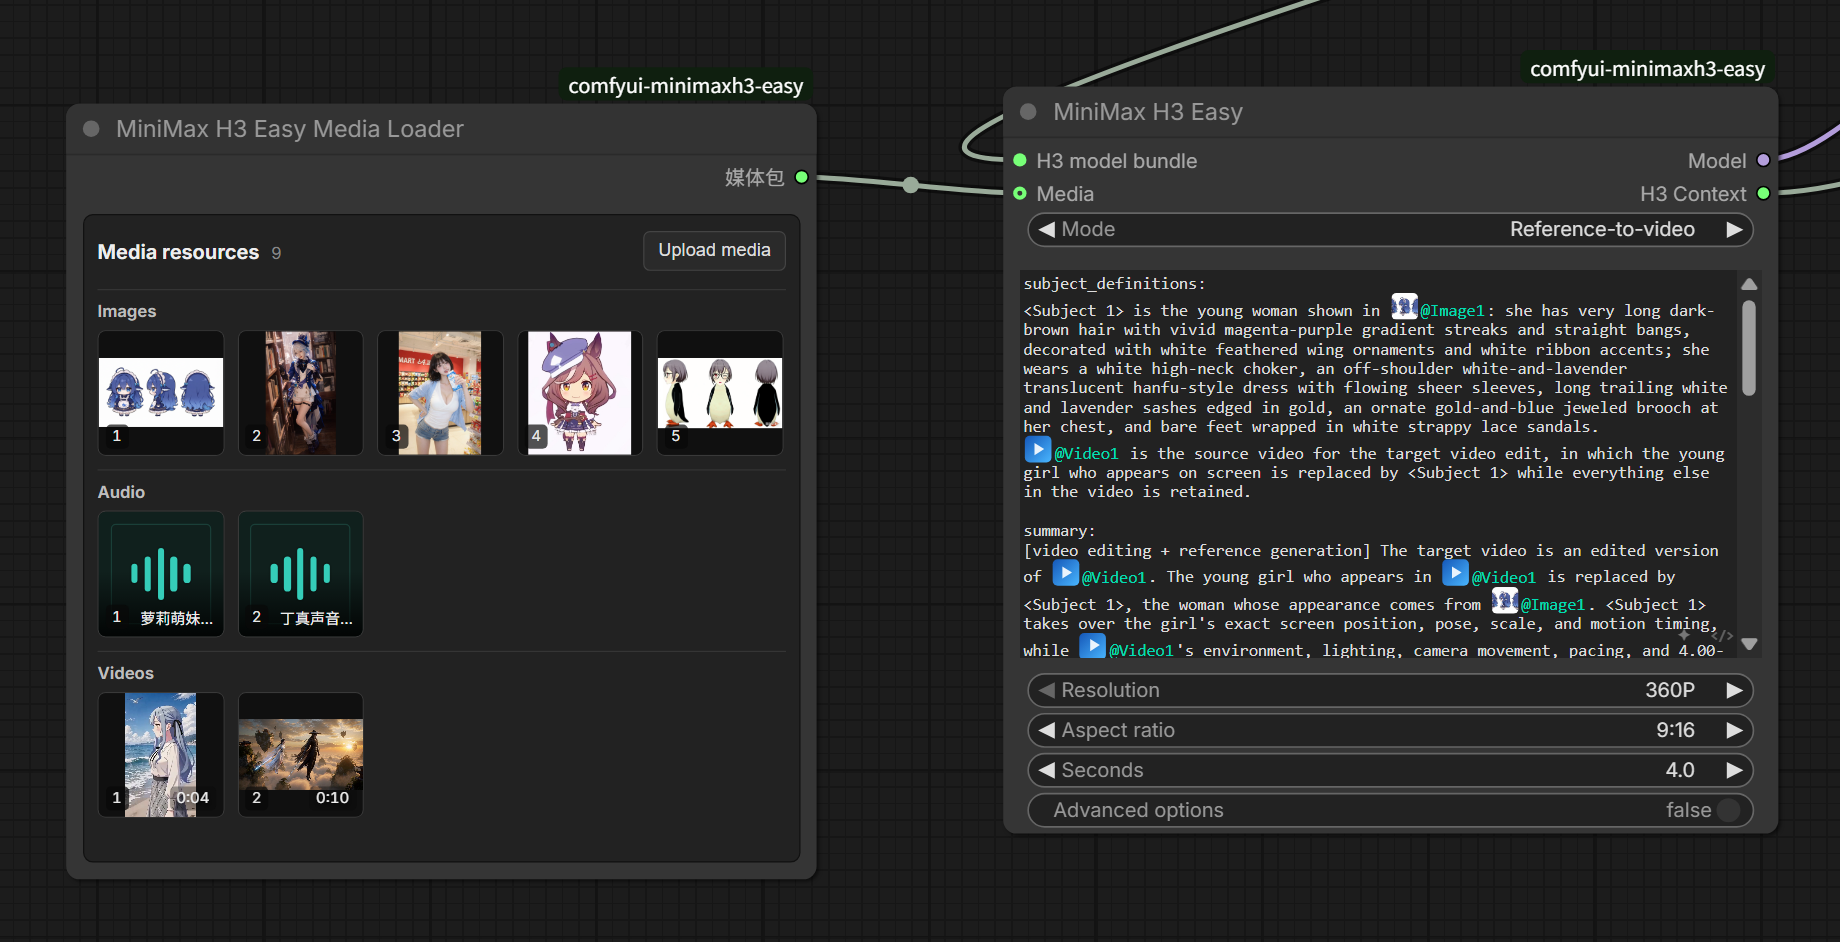Open video 2 with duration 0:10
1840x942 pixels.
[x=300, y=755]
